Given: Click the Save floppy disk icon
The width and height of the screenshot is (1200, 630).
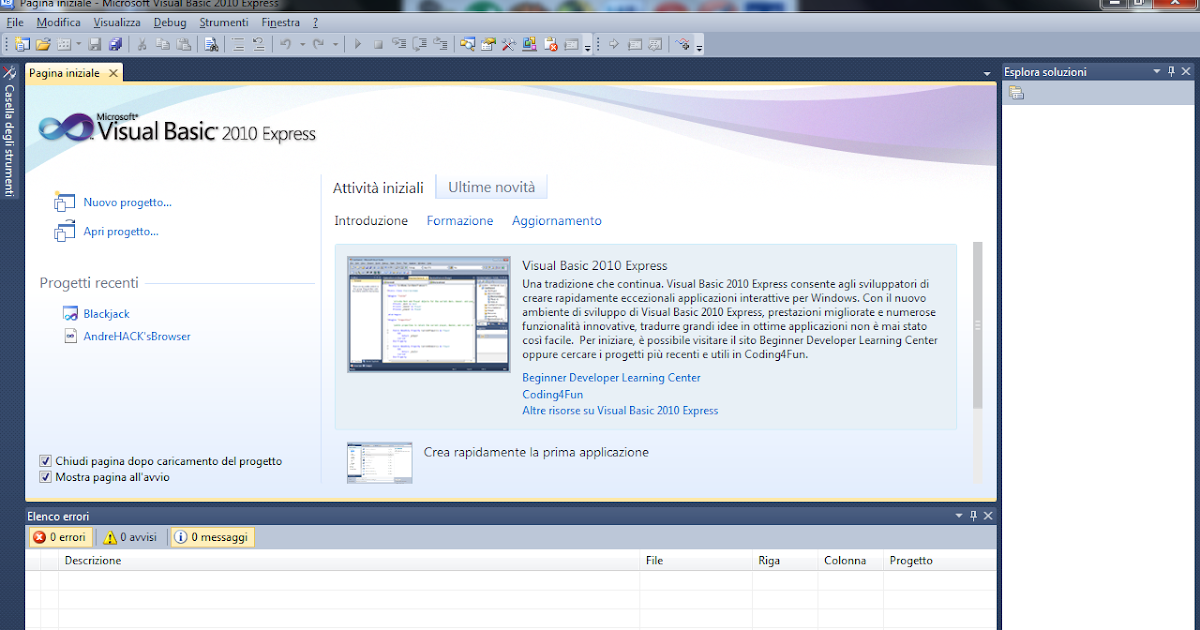Looking at the screenshot, I should point(95,44).
